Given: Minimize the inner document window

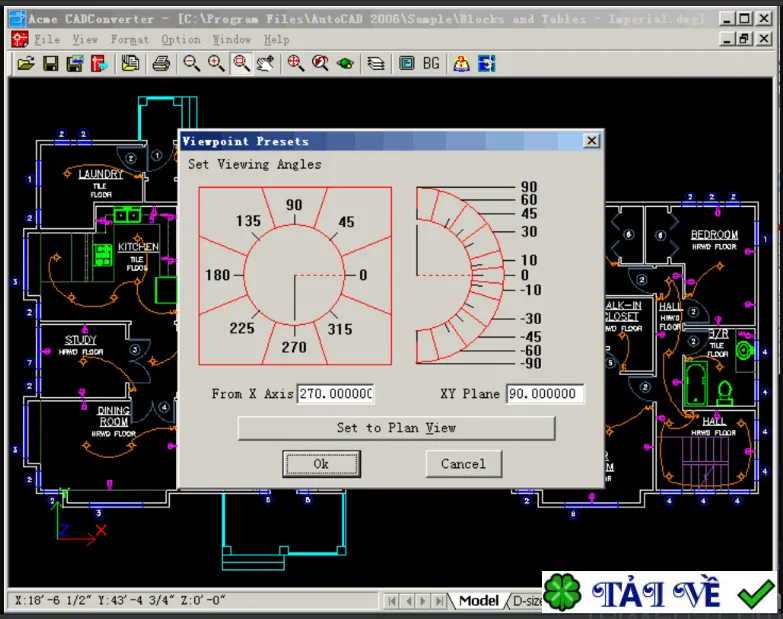Looking at the screenshot, I should (727, 38).
